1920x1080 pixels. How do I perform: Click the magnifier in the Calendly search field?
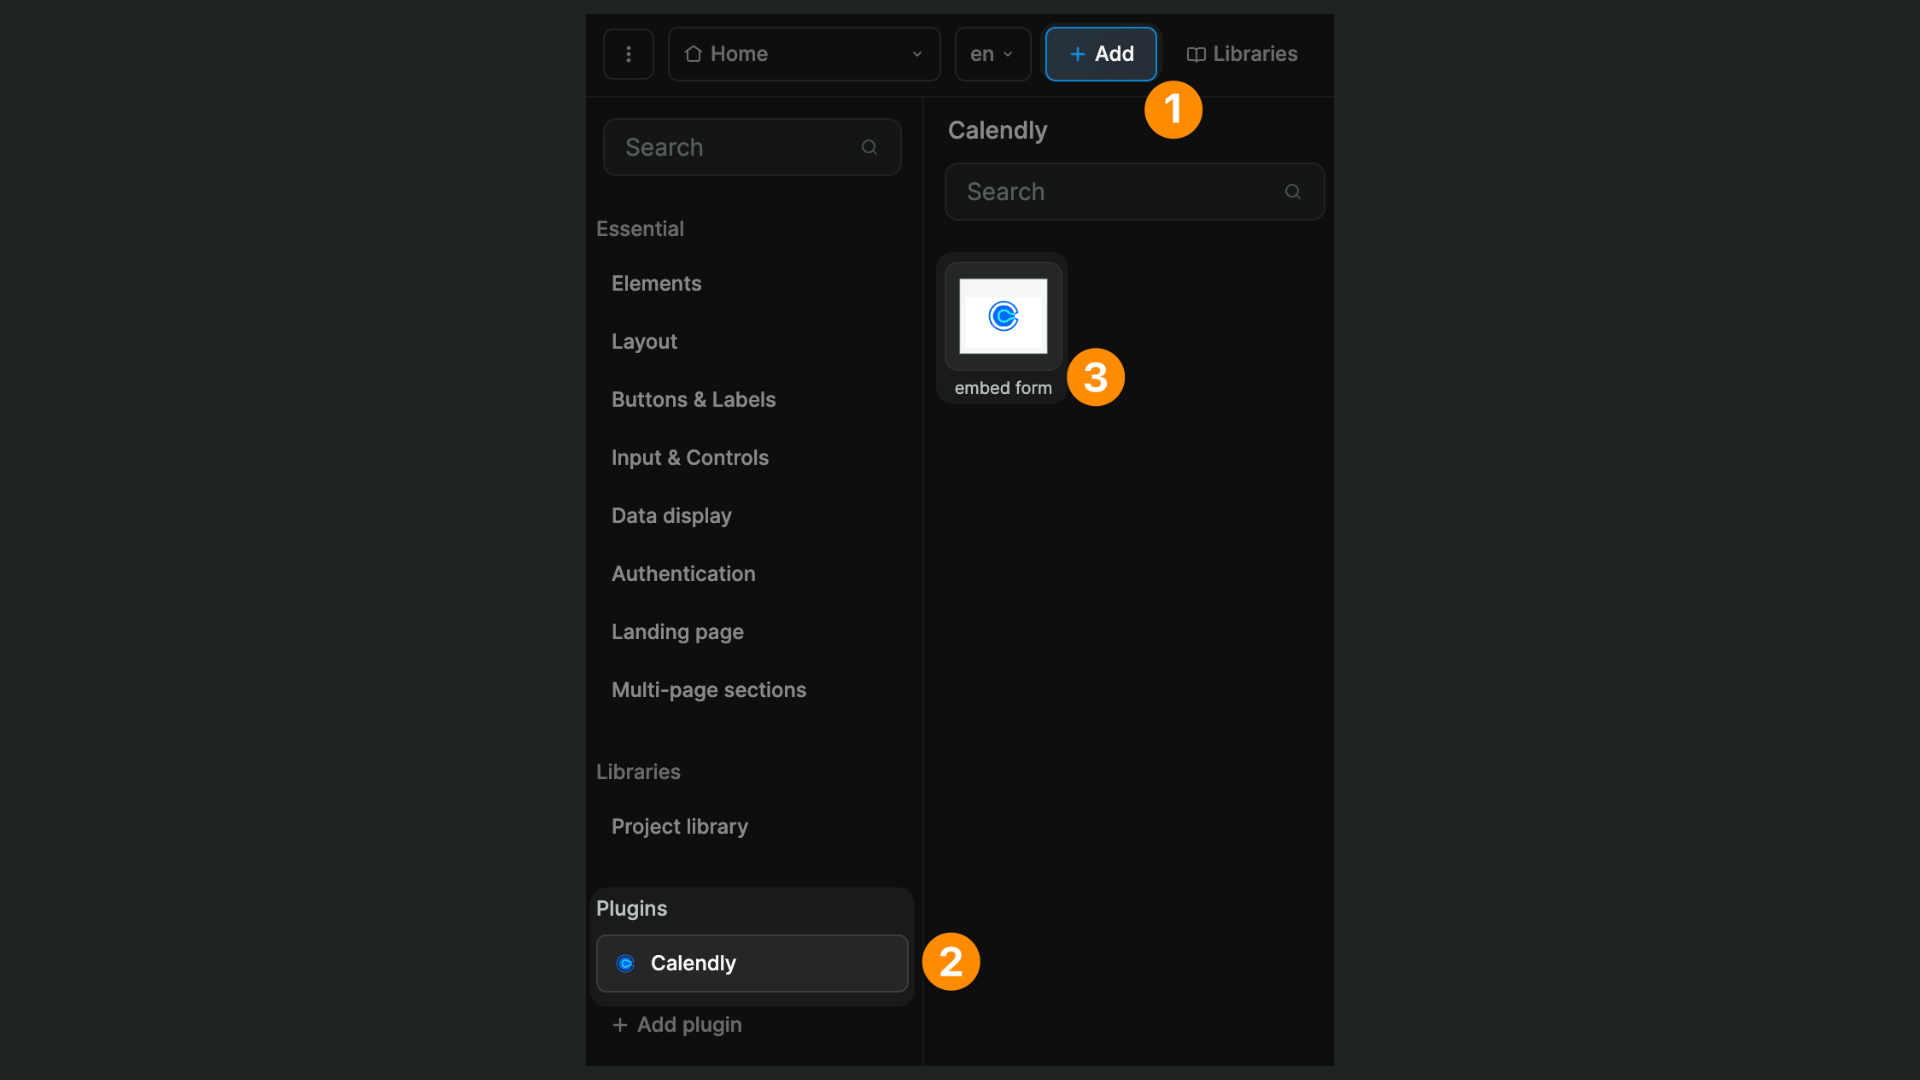(1292, 191)
